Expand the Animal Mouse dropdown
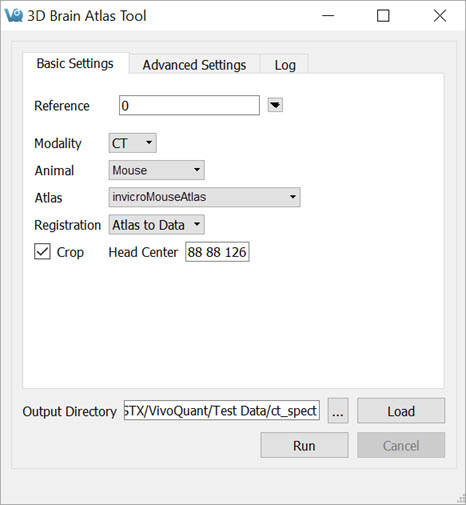 [157, 170]
